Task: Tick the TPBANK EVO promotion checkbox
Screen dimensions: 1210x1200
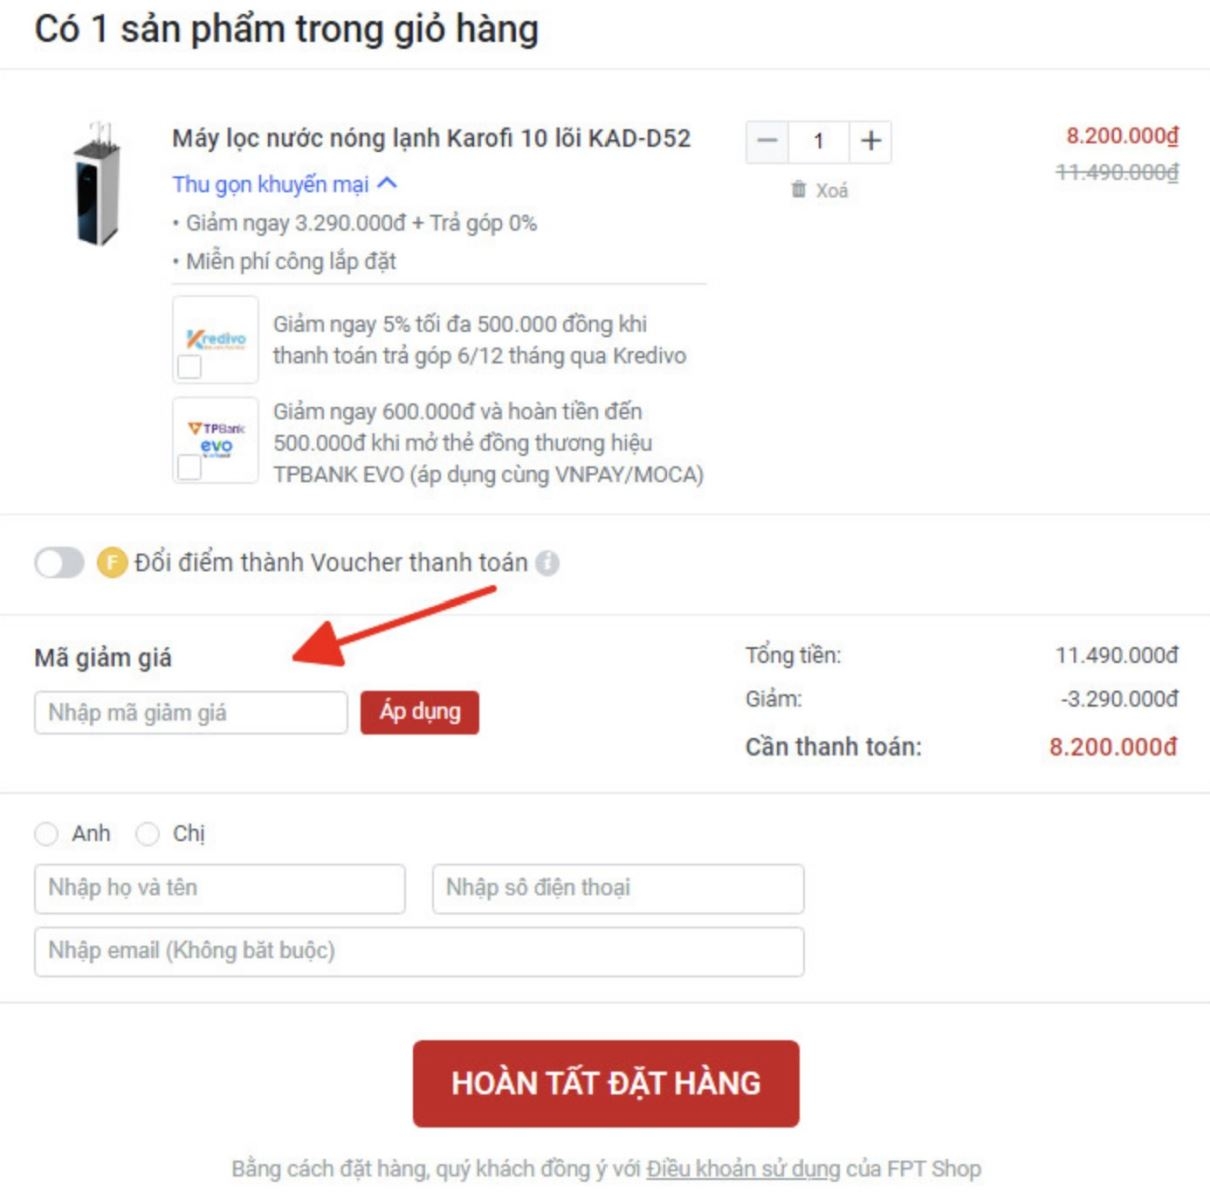Action: [x=189, y=467]
